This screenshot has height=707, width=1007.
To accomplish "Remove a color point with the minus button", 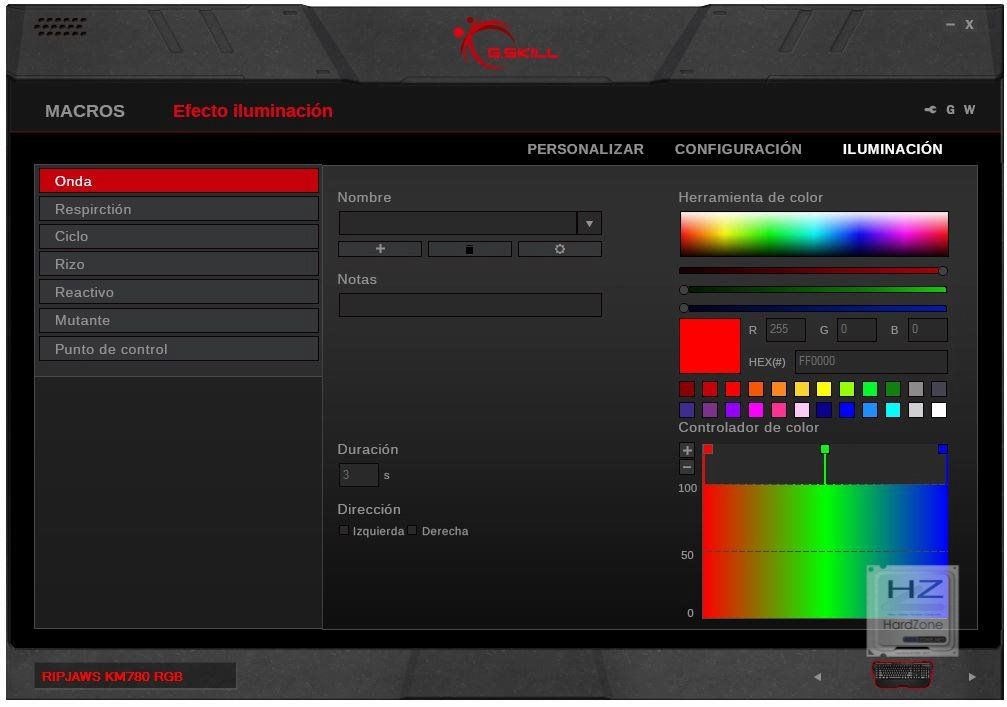I will 687,467.
